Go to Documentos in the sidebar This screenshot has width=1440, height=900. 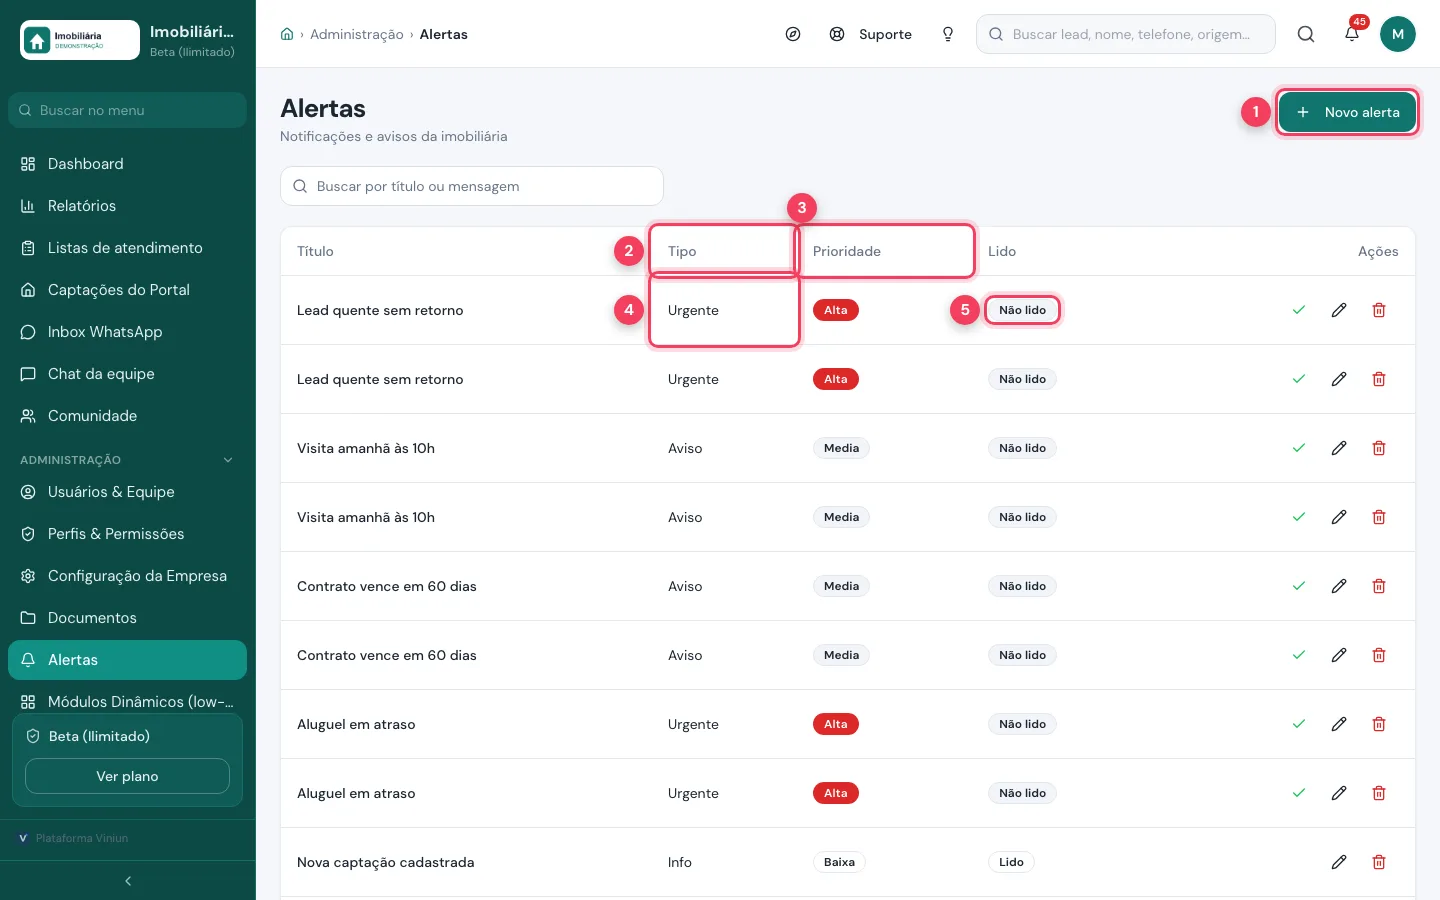pyautogui.click(x=127, y=618)
